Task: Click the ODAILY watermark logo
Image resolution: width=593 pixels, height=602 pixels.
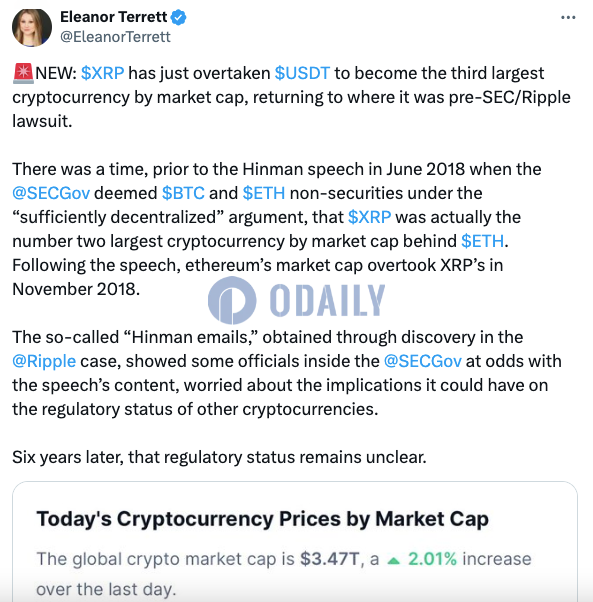Action: pos(296,300)
